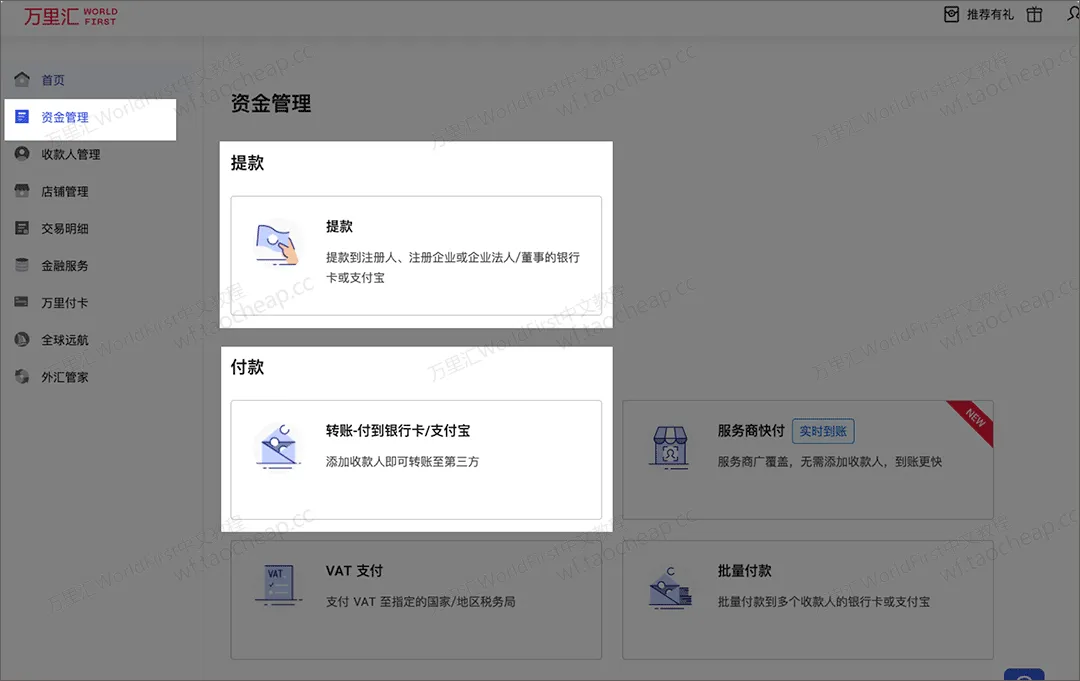Open the 服务商快付 payment card
The height and width of the screenshot is (681, 1080).
(x=807, y=459)
